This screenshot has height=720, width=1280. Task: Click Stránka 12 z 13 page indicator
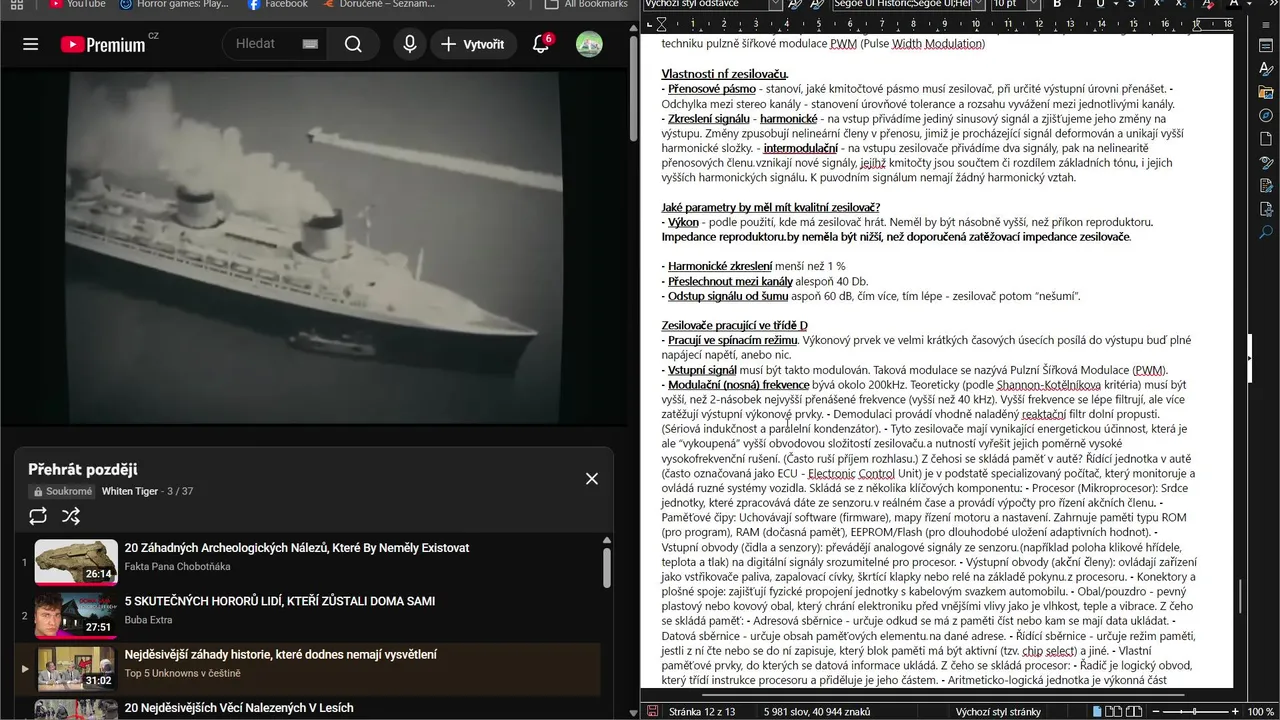click(x=702, y=711)
